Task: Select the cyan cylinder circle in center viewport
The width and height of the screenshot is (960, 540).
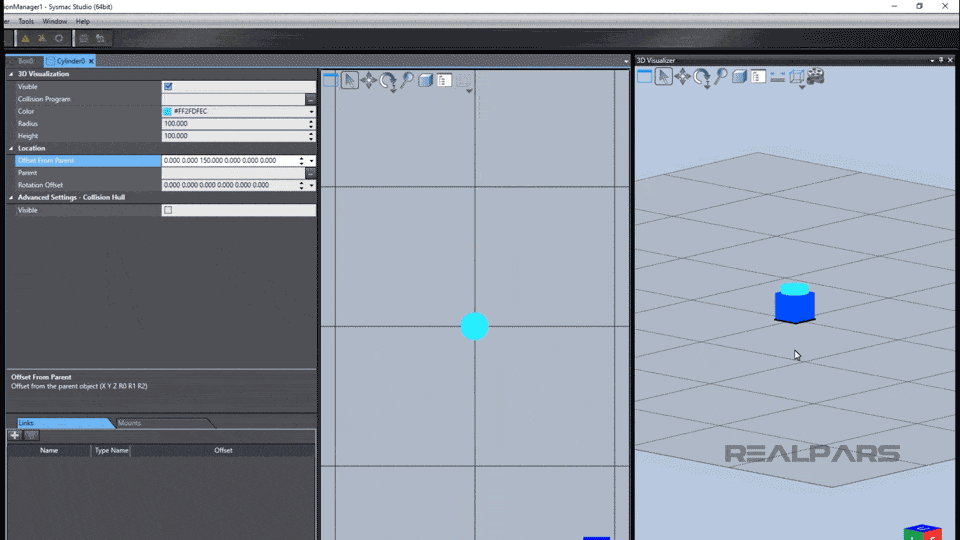Action: point(474,326)
